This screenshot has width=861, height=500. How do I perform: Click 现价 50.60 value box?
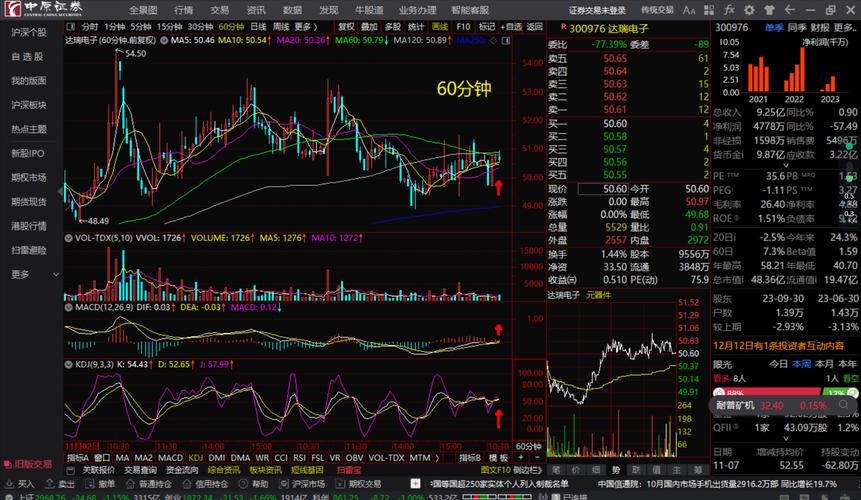[602, 189]
